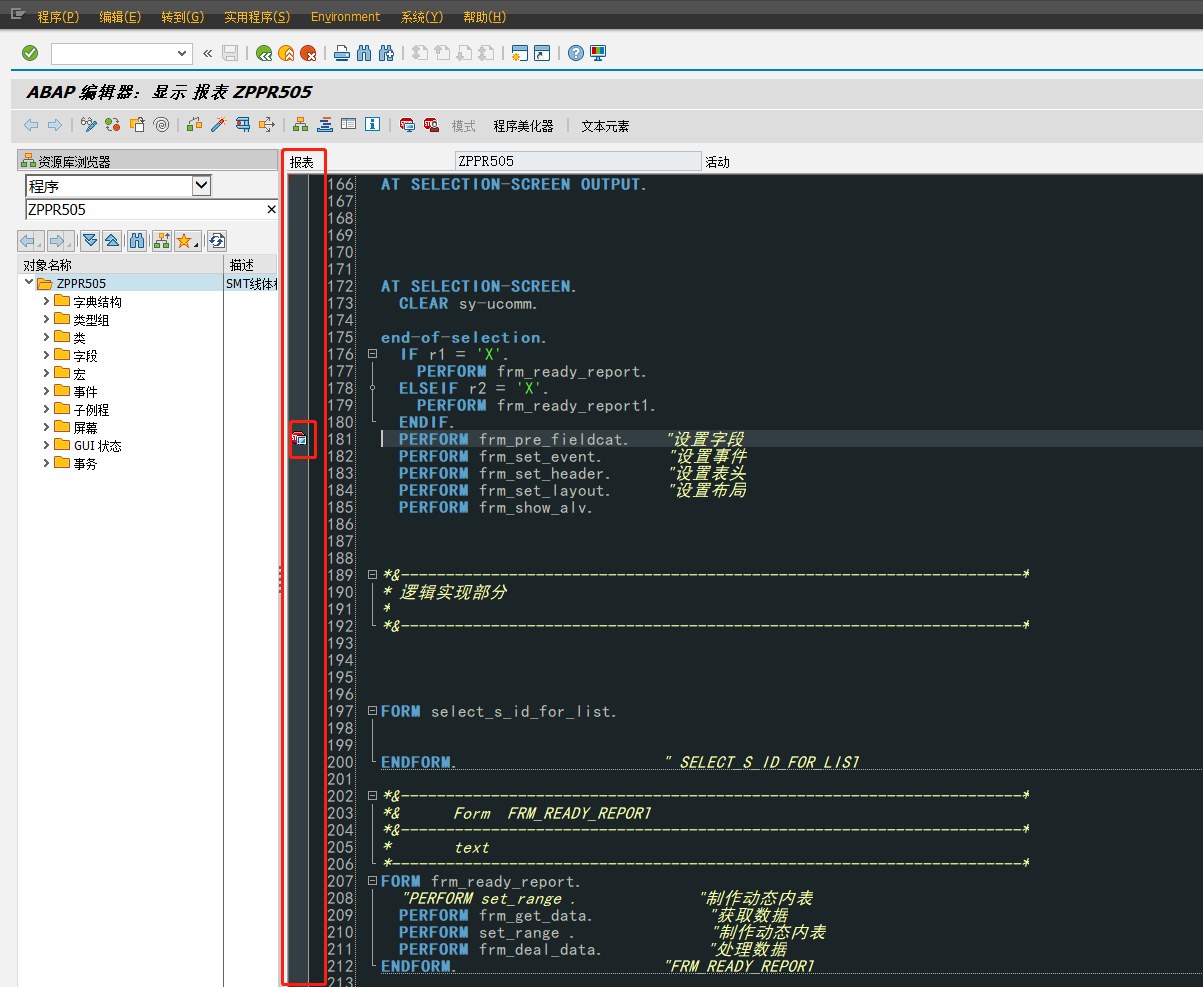Click the blue info Help On icon
The height and width of the screenshot is (987, 1203).
(373, 125)
